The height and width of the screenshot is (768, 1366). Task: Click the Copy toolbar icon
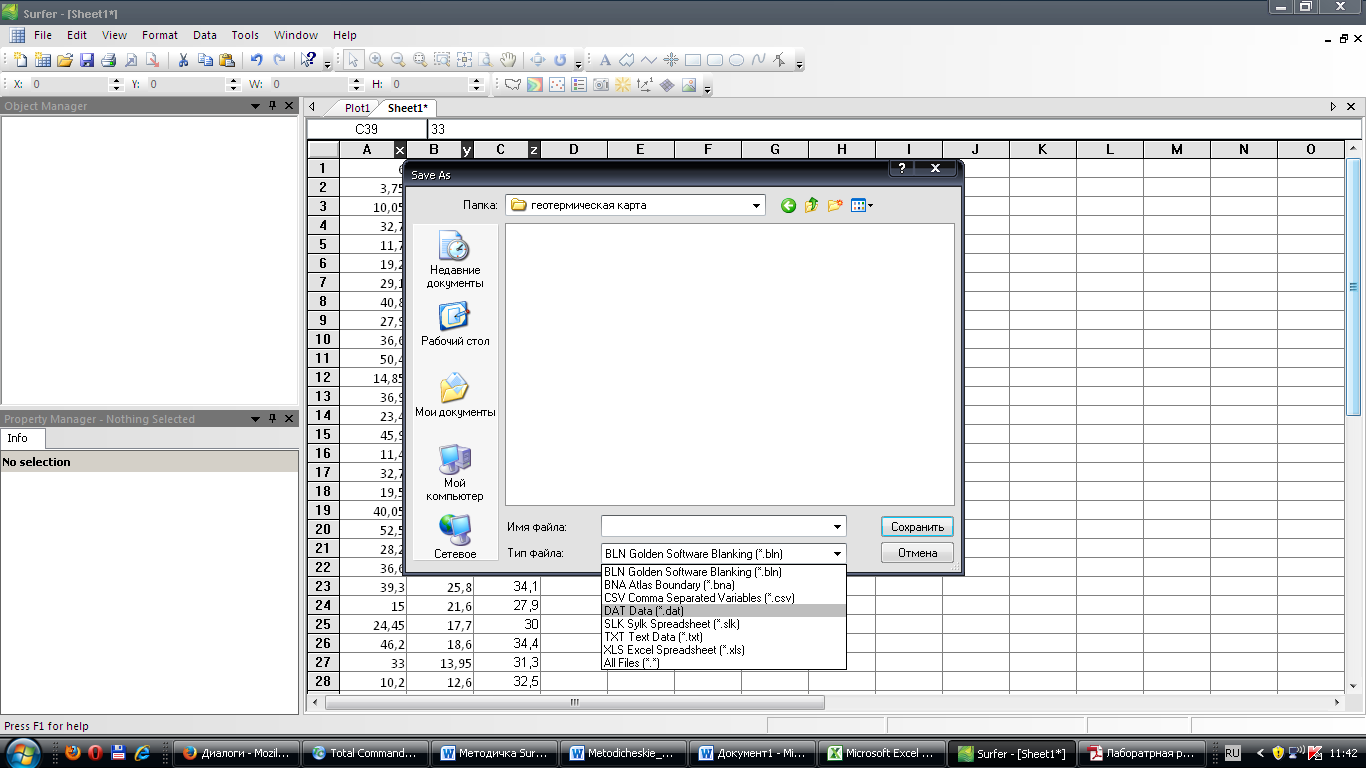205,60
